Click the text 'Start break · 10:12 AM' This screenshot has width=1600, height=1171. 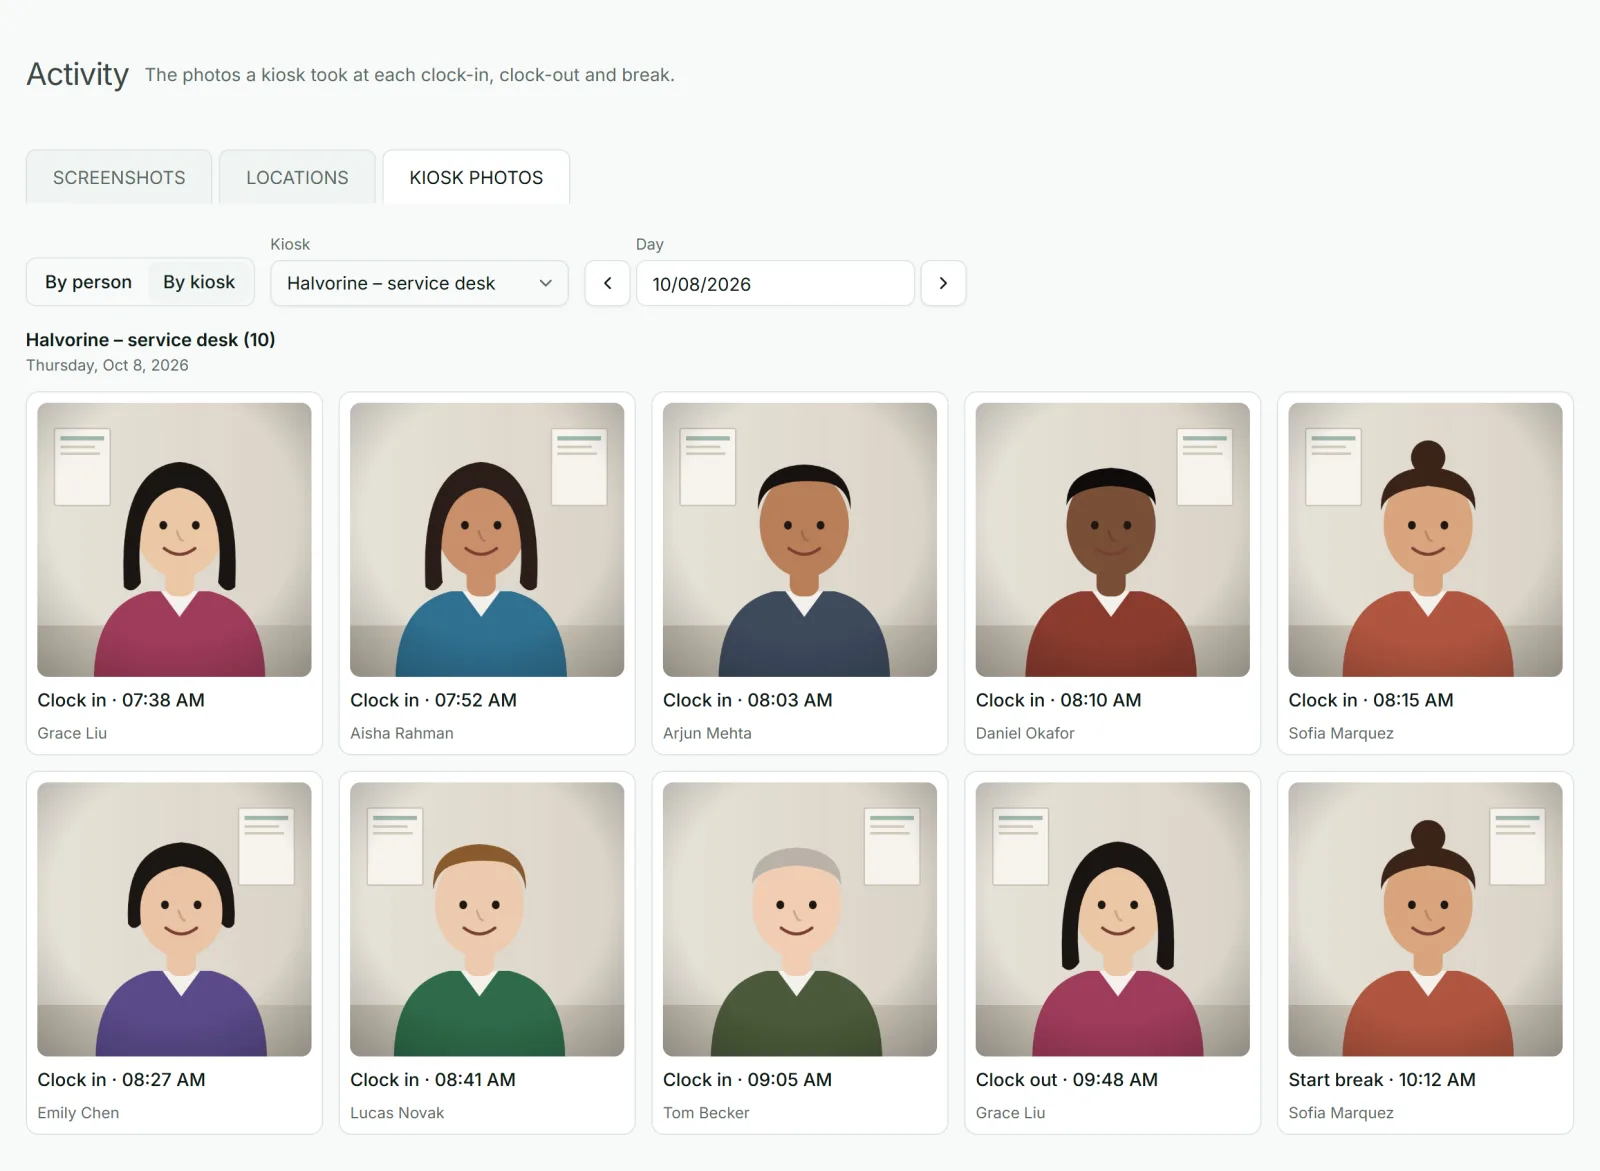click(1382, 1080)
